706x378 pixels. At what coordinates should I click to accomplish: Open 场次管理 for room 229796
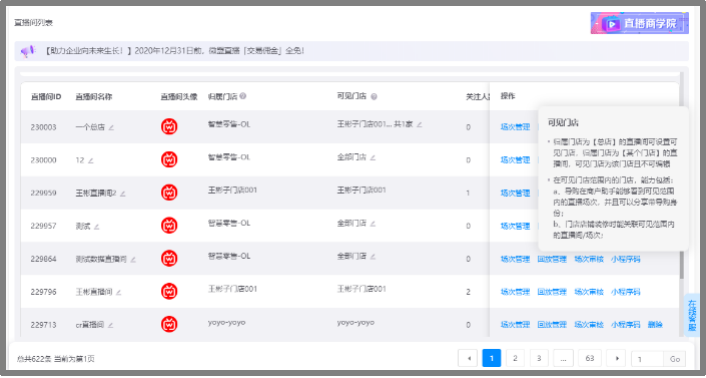[x=515, y=292]
